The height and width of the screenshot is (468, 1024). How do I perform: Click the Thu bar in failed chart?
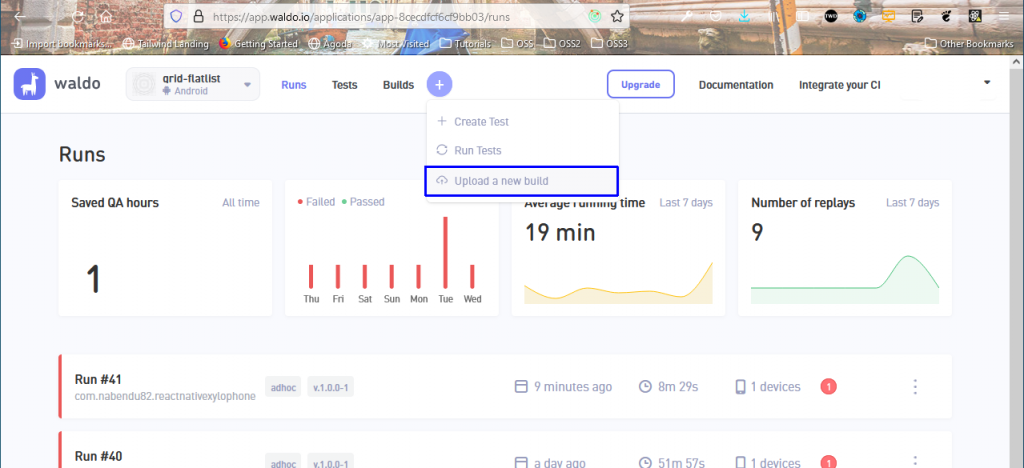tap(311, 276)
